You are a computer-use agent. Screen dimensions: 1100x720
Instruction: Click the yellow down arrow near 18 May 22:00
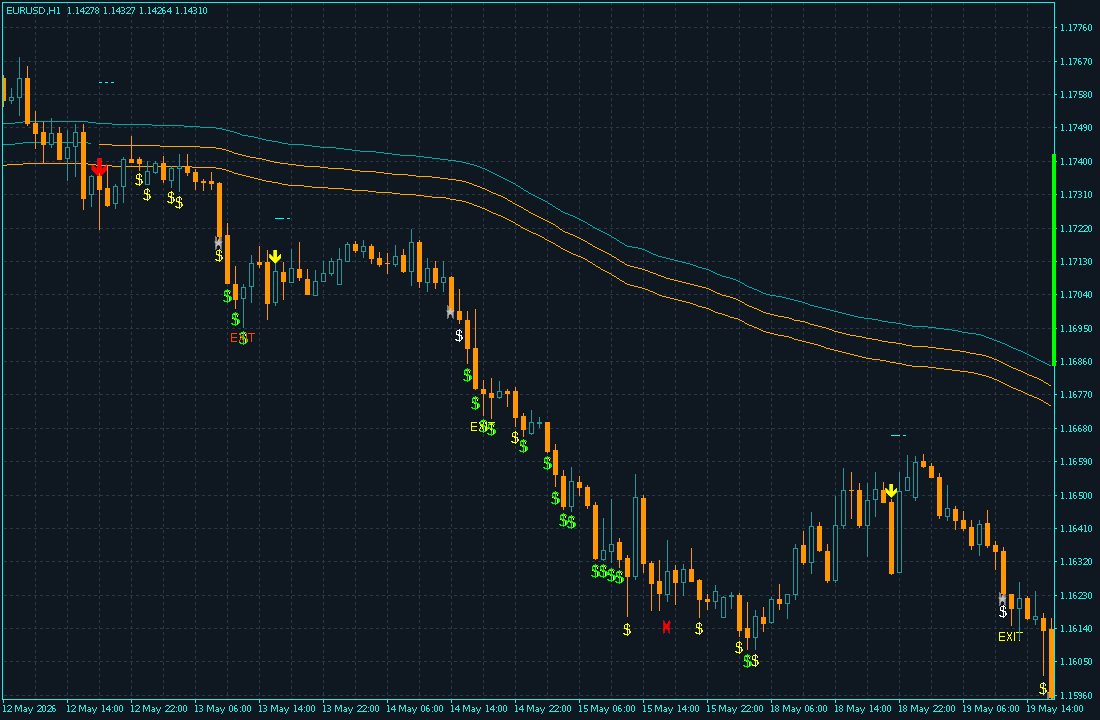click(891, 491)
